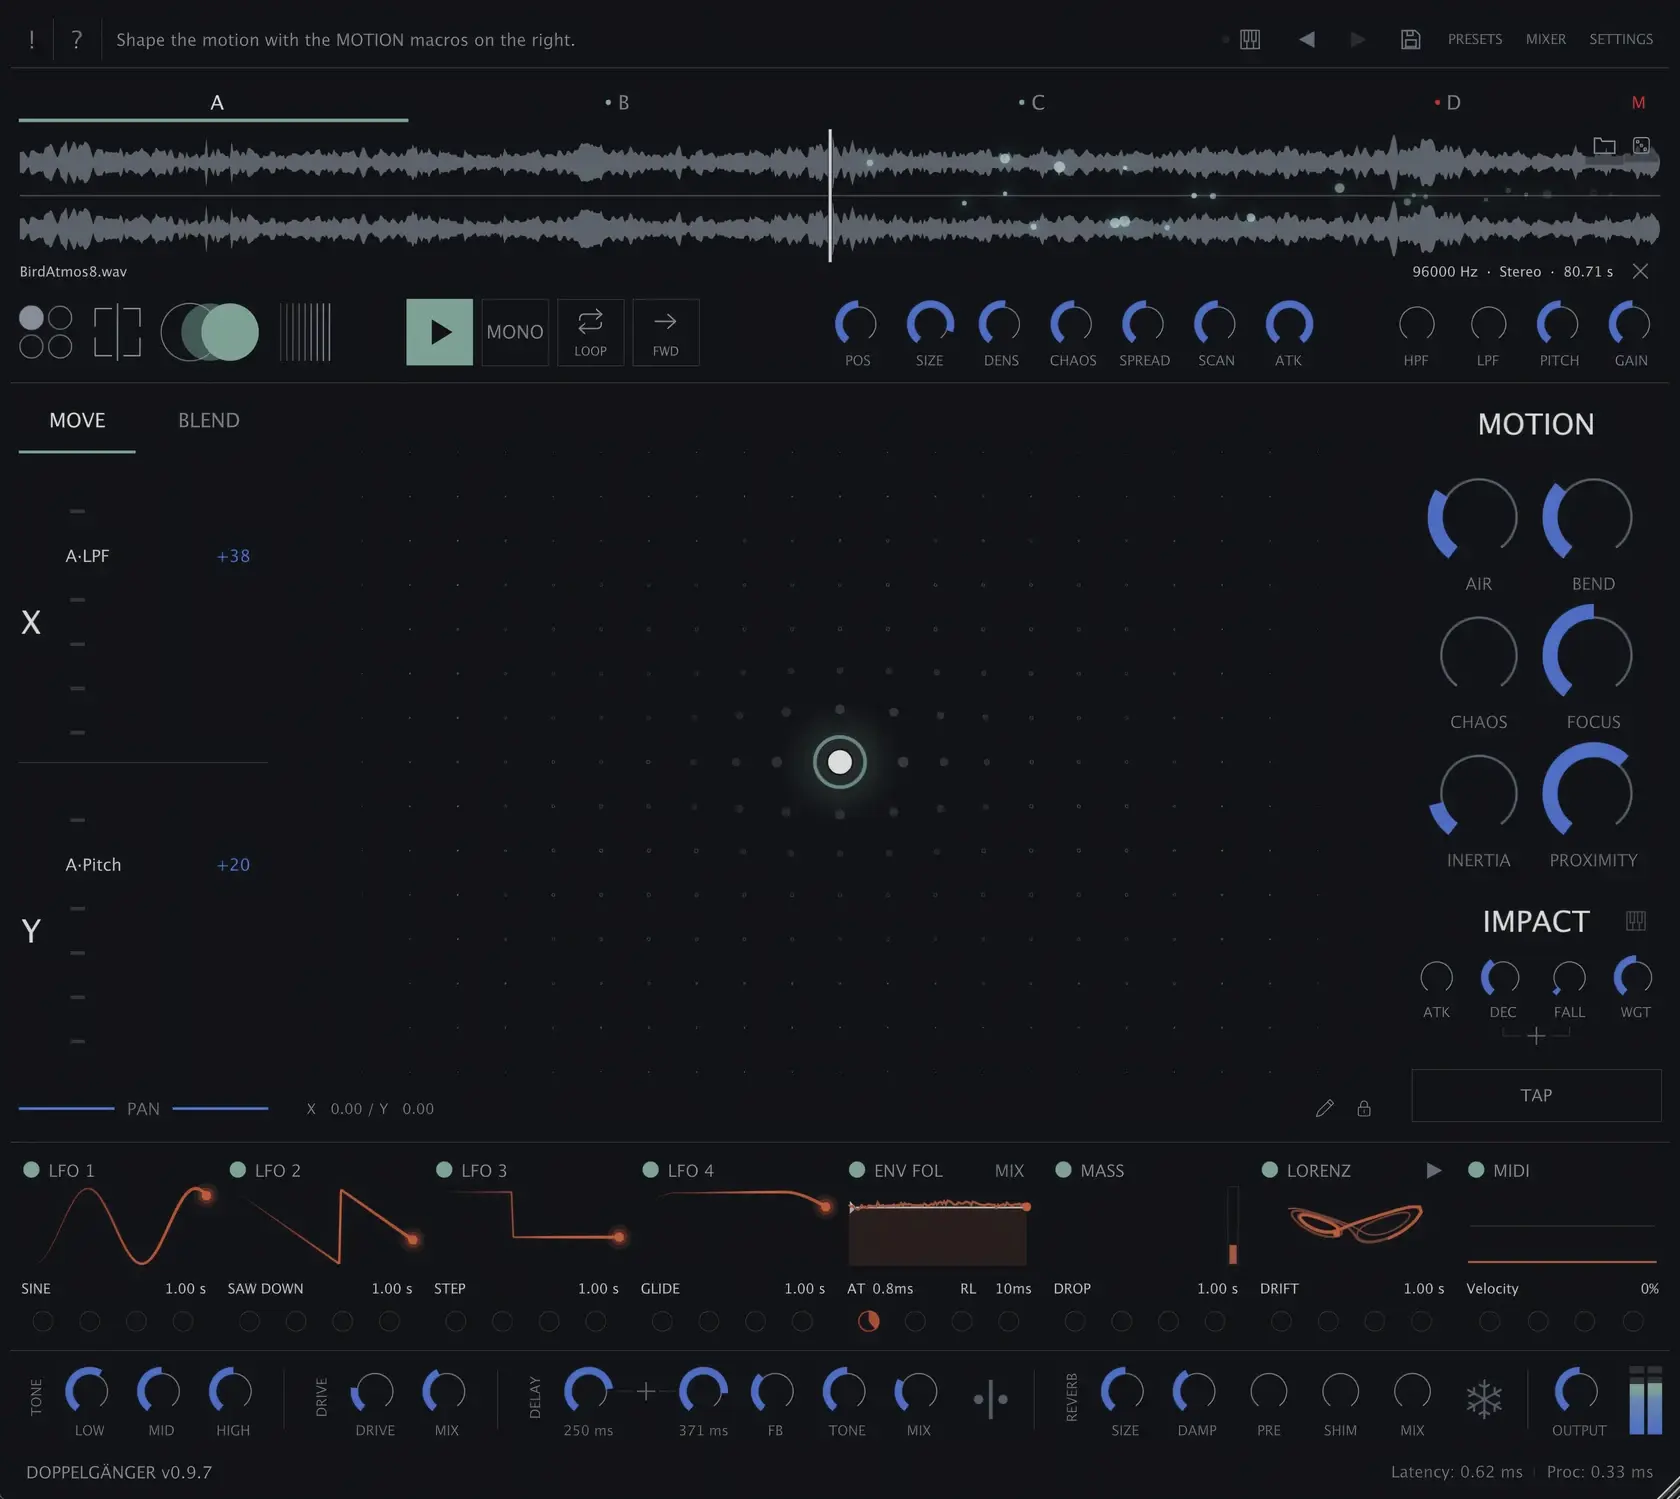Click the delay link plus icon

(x=646, y=1391)
